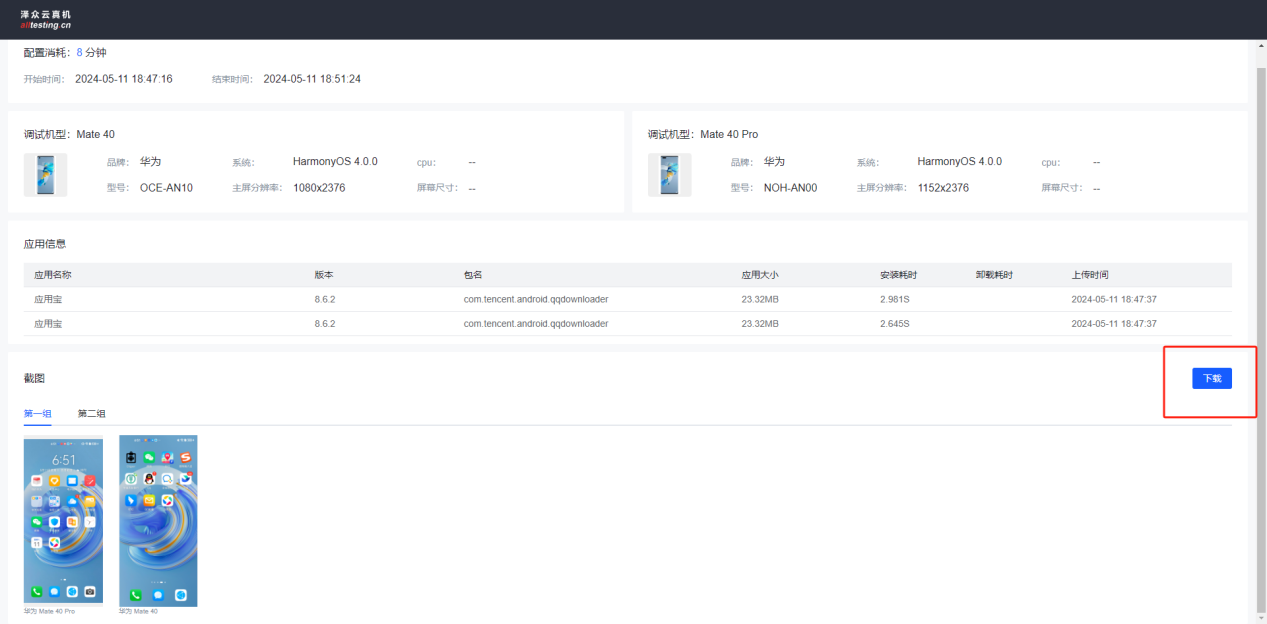Click the 应用名称 column header
Screen dimensions: 1267x624
tap(53, 275)
